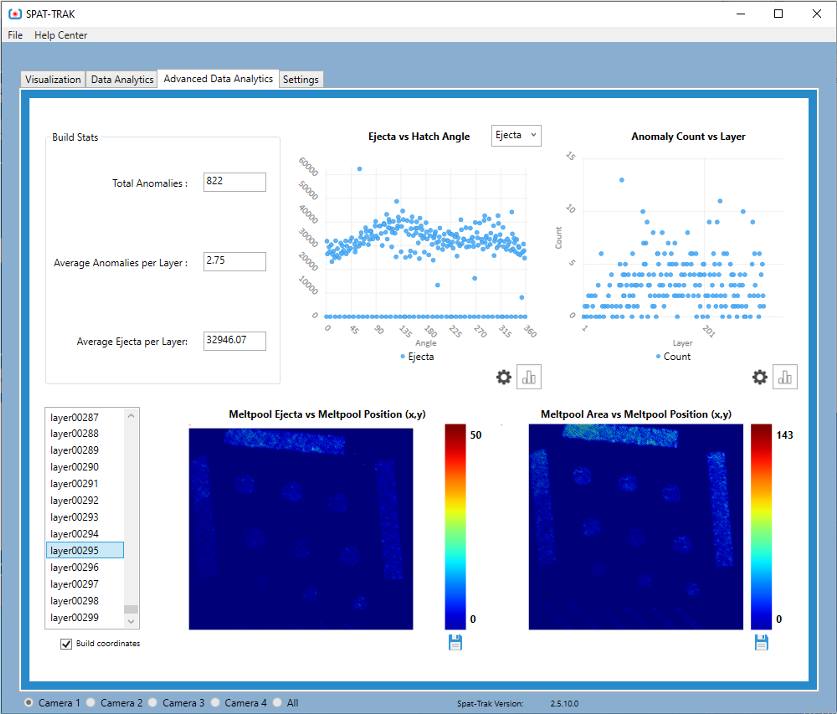Click the Count legend entry under anomaly chart
837x714 pixels.
(673, 356)
